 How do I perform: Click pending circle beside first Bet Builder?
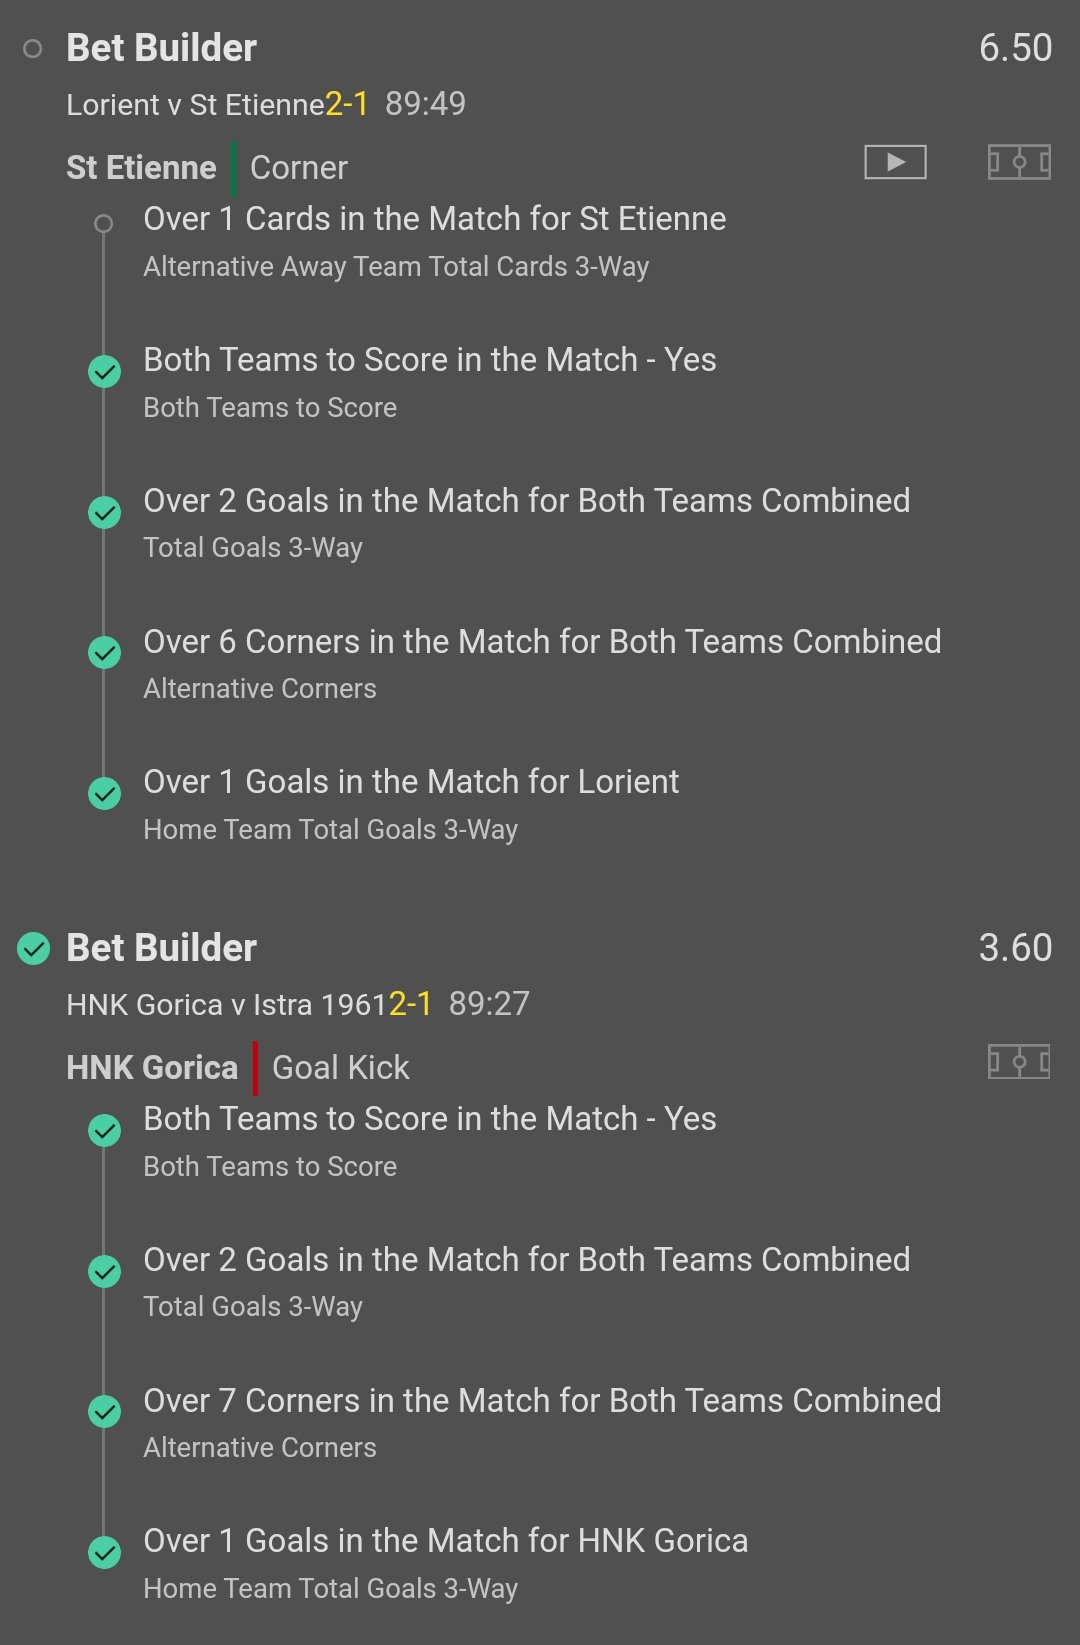pos(33,49)
